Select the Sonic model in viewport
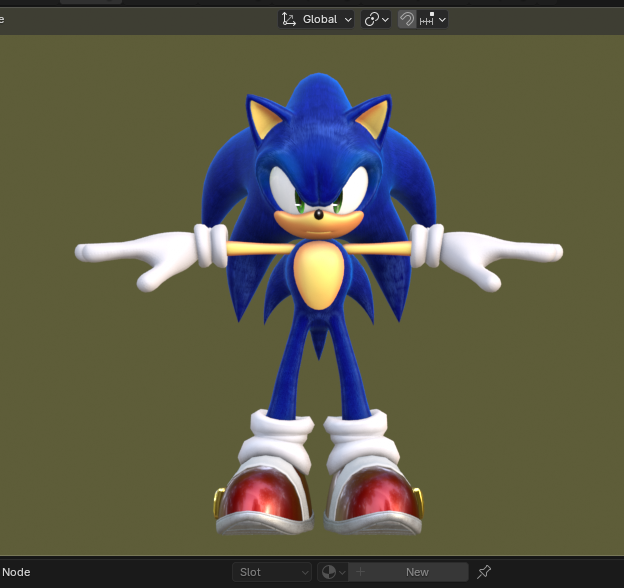This screenshot has height=588, width=624. point(319,304)
